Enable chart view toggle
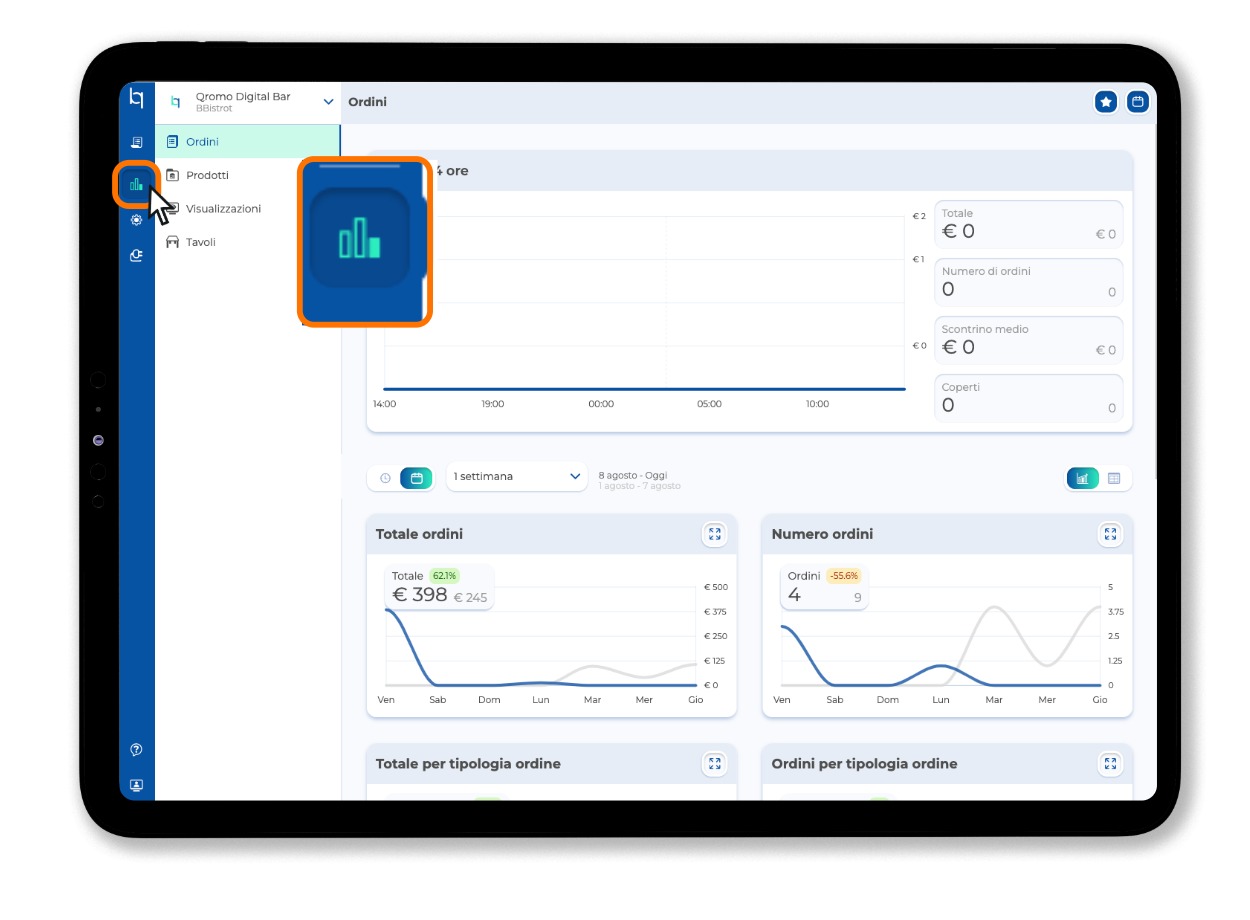The width and height of the screenshot is (1250, 920). [1083, 478]
